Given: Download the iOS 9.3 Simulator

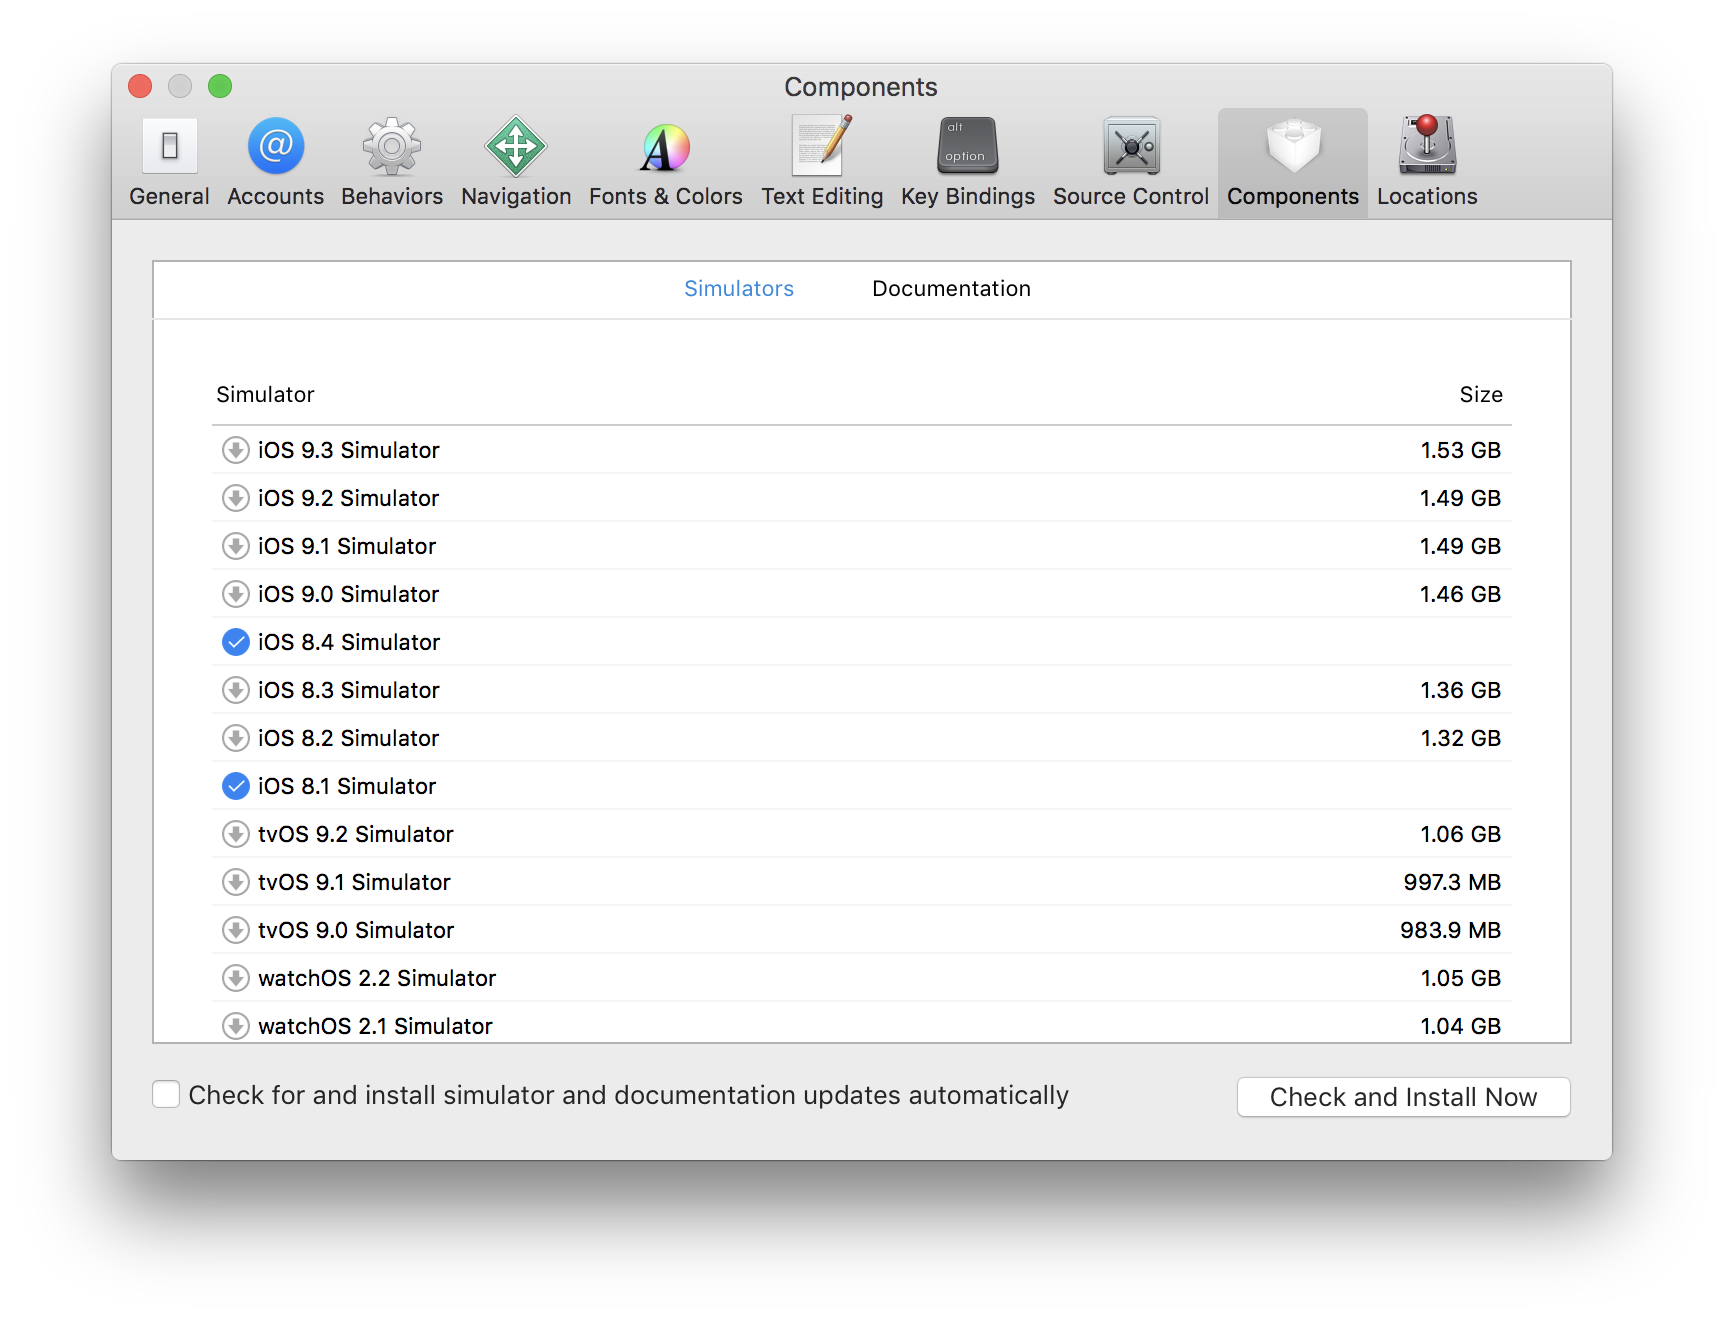Looking at the screenshot, I should (235, 450).
